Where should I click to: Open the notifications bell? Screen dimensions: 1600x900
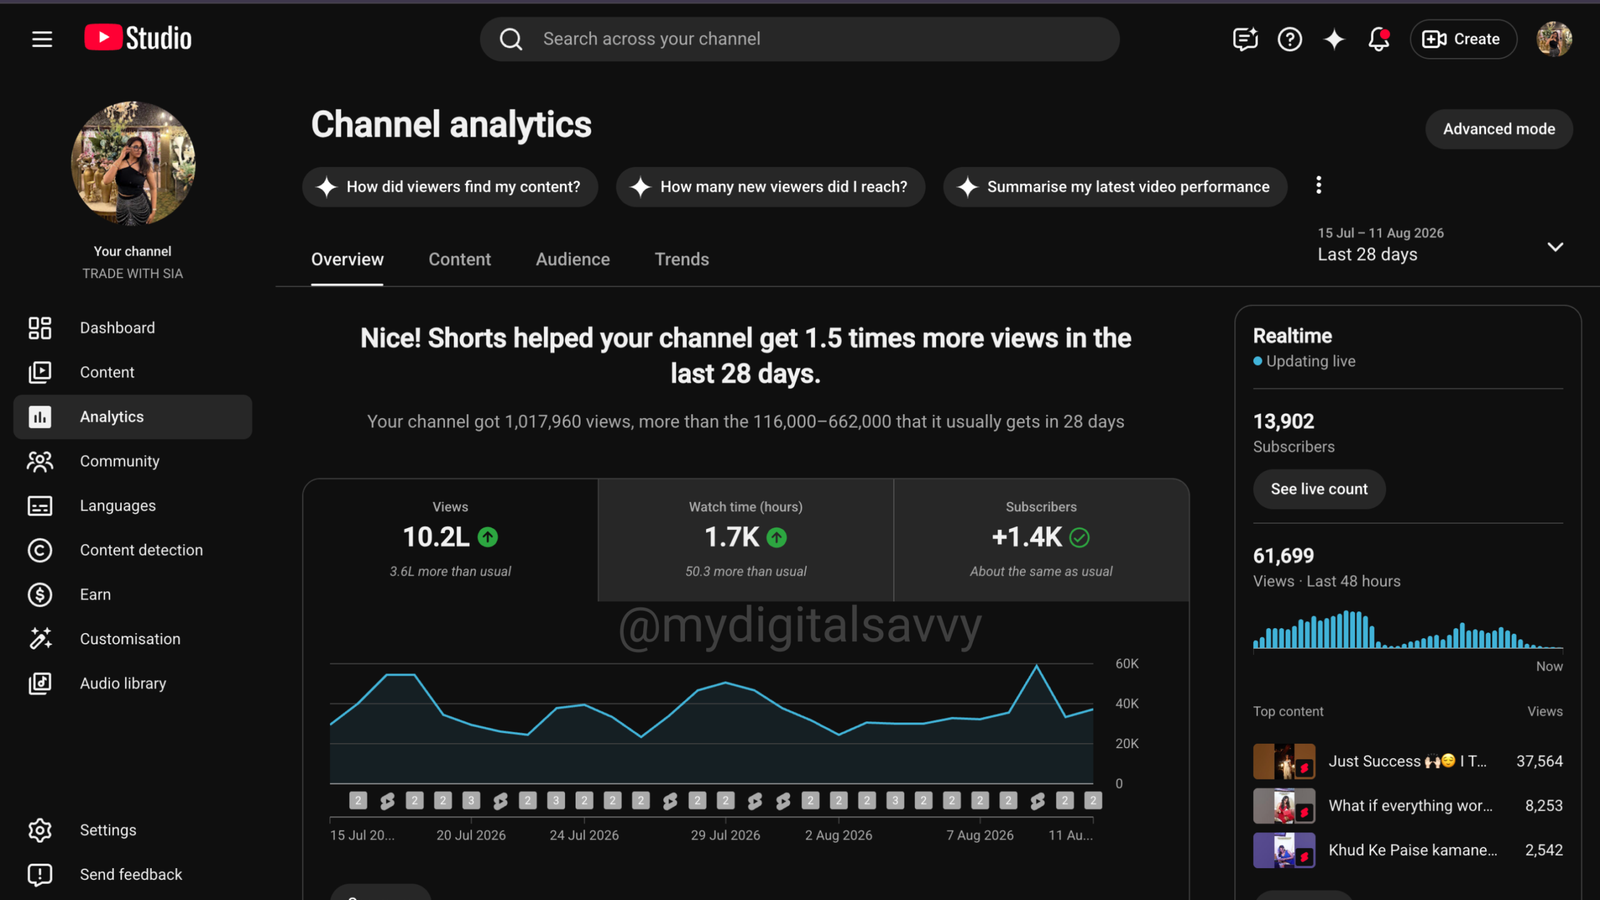tap(1379, 39)
